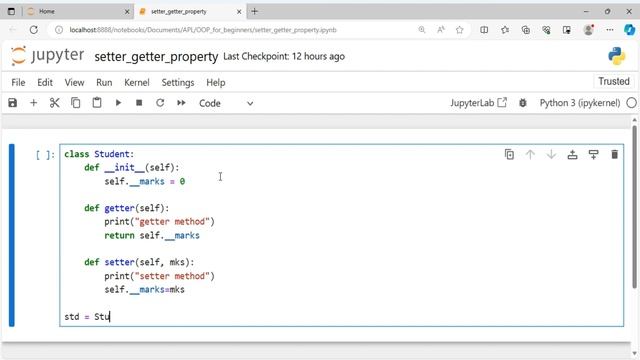This screenshot has width=640, height=360.
Task: Toggle split screen in the browser
Action: [484, 30]
